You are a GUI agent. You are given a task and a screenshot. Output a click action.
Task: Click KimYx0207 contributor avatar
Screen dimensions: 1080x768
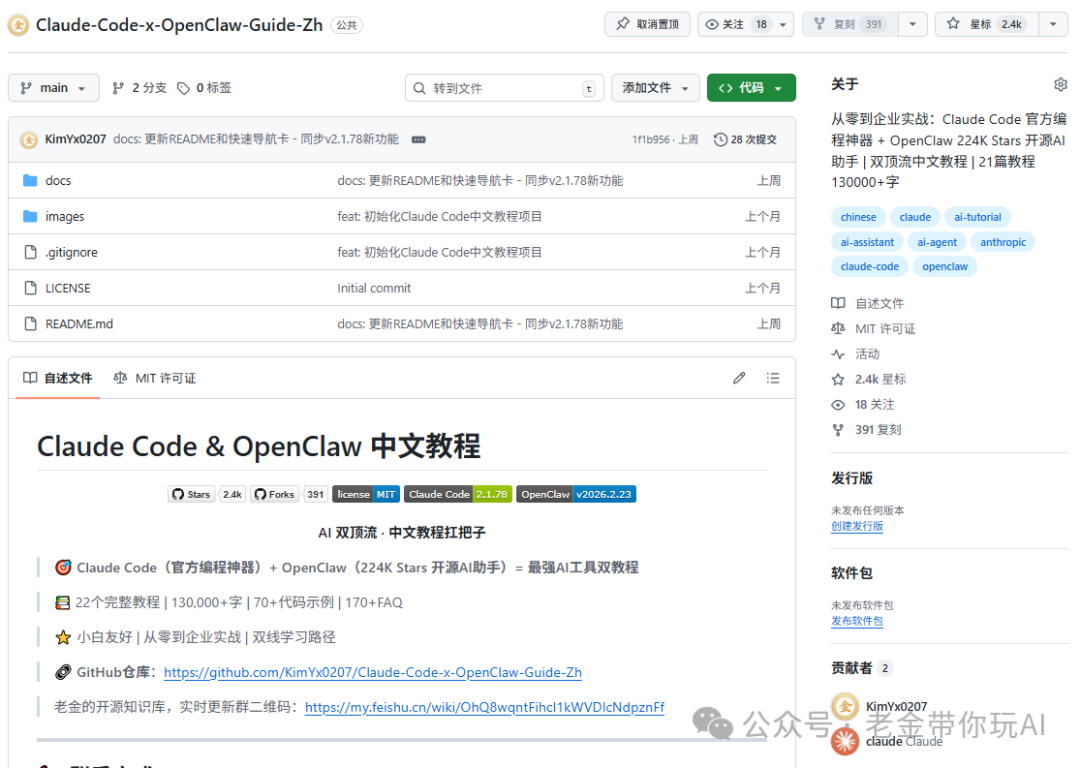(x=844, y=706)
